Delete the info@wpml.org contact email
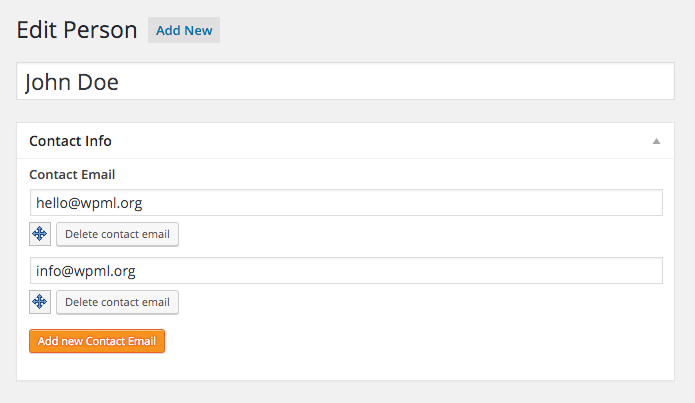The image size is (695, 403). pos(117,302)
